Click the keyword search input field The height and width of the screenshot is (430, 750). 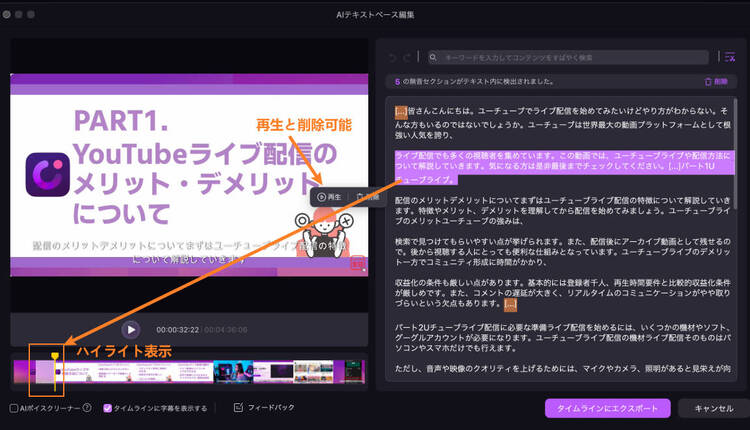[568, 57]
